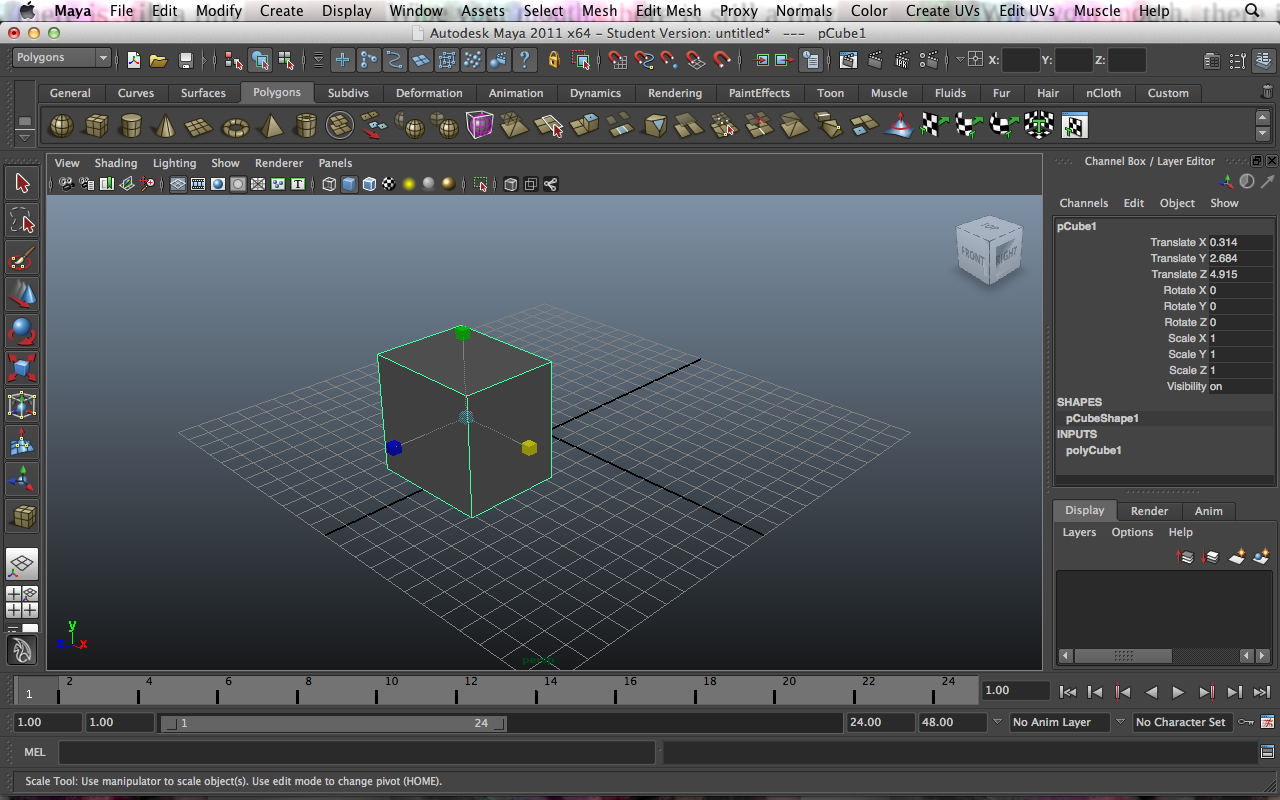Click the open scene folder icon

[x=158, y=60]
